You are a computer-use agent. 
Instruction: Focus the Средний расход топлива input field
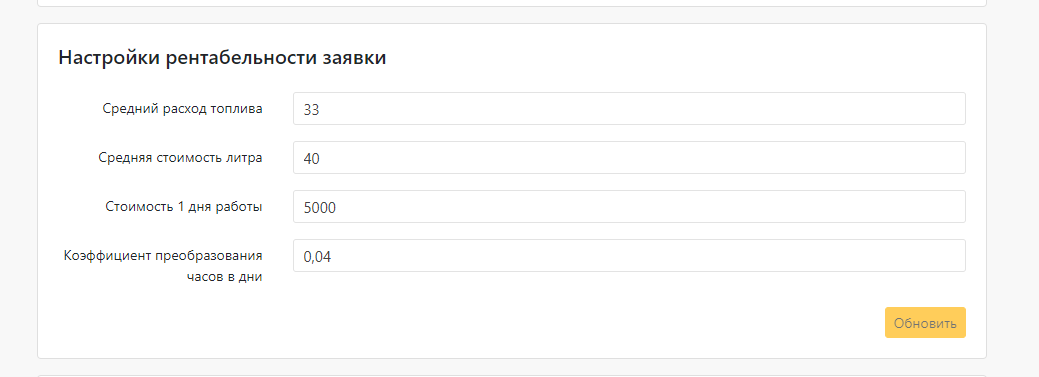coord(629,109)
